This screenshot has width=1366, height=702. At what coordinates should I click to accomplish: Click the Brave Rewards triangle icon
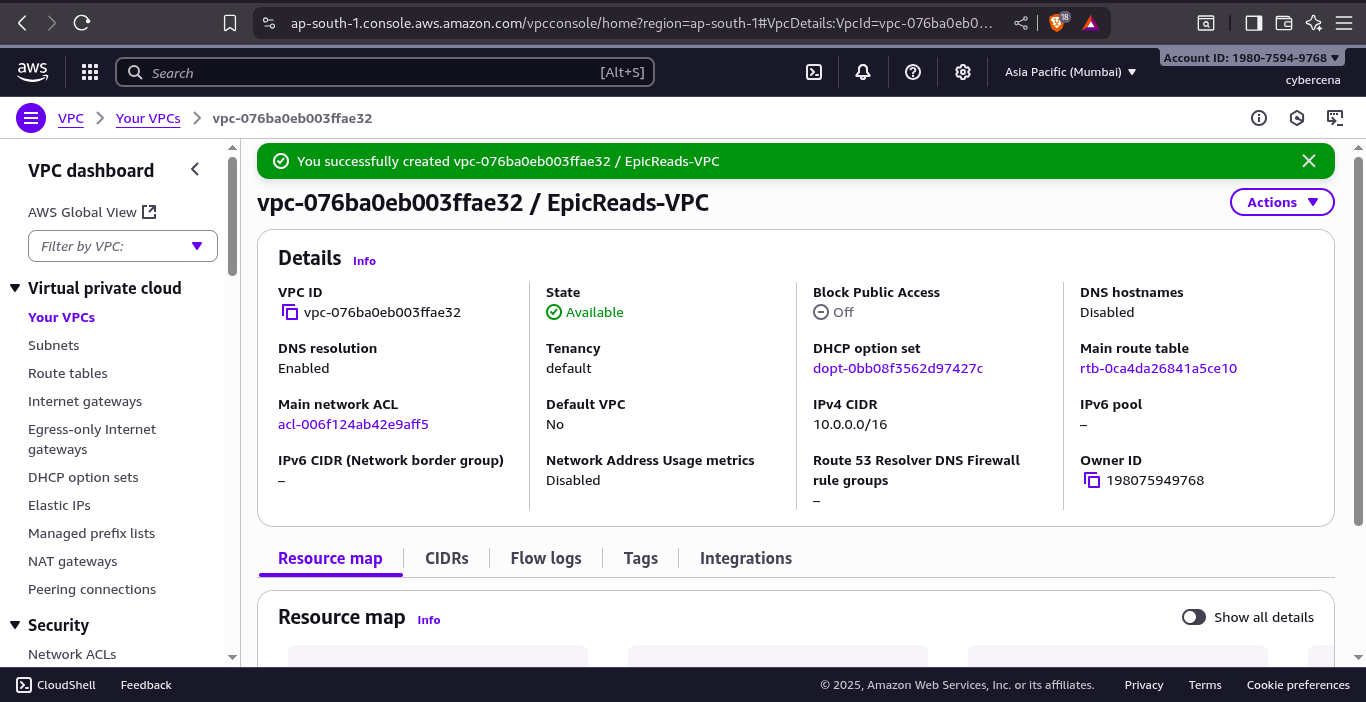pyautogui.click(x=1090, y=22)
